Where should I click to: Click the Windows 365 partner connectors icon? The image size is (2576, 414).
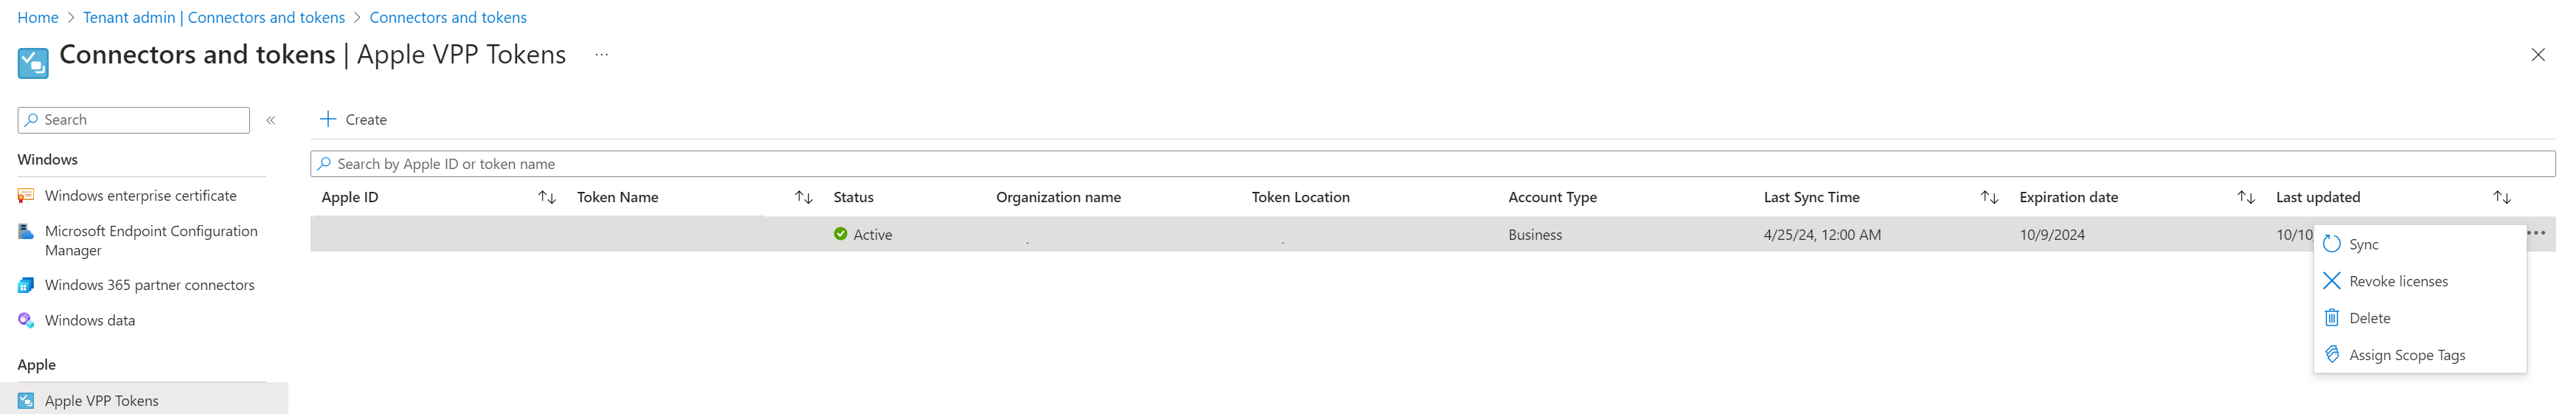click(26, 285)
